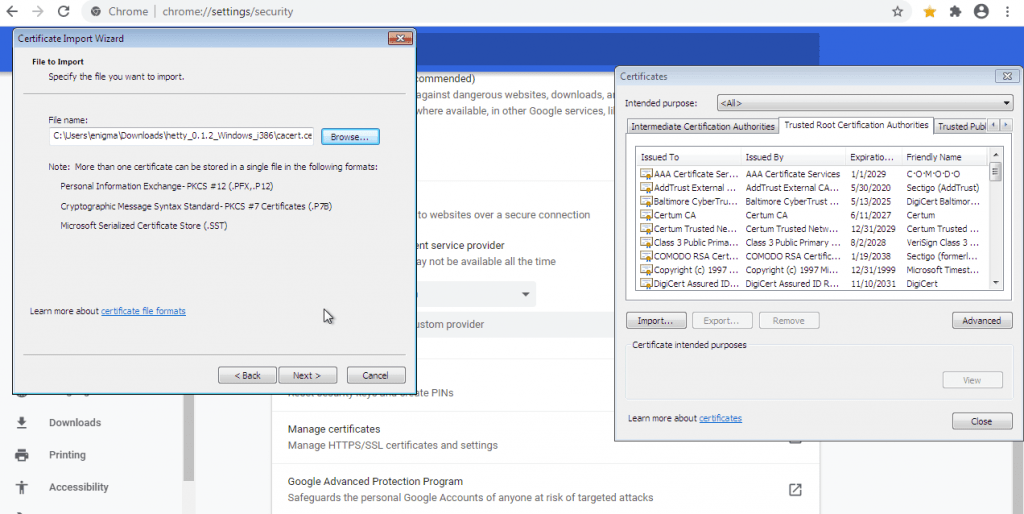Reload the page with the refresh icon
This screenshot has height=514, width=1024.
pyautogui.click(x=63, y=11)
